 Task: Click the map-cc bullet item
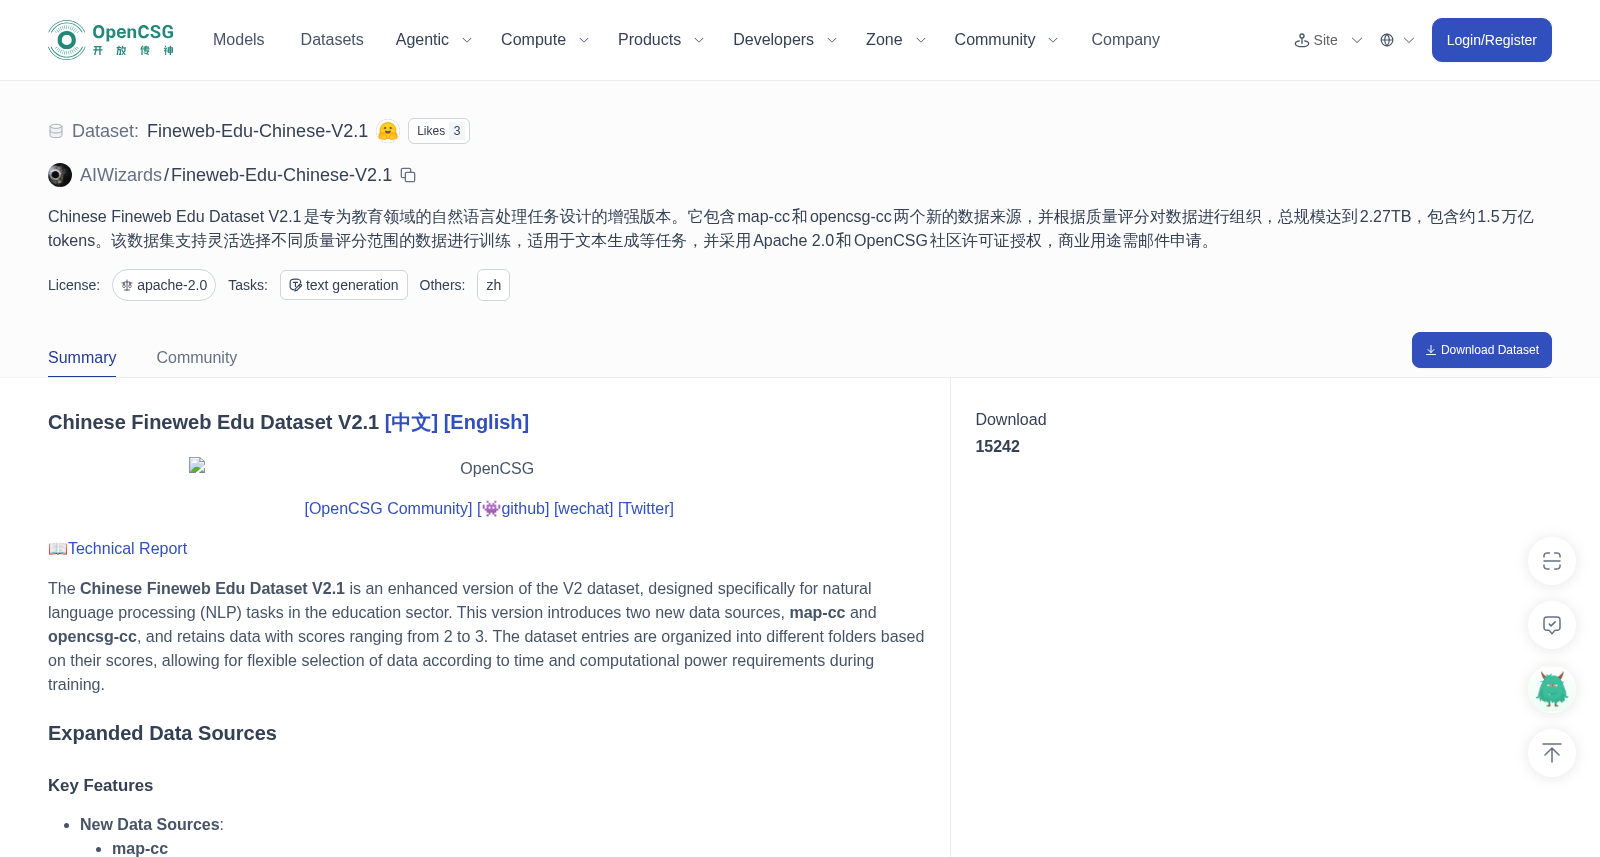pyautogui.click(x=140, y=848)
